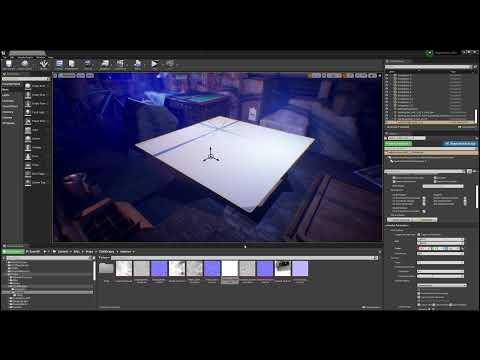Select Sphere Trigger in Place Actors list

[x=37, y=182]
